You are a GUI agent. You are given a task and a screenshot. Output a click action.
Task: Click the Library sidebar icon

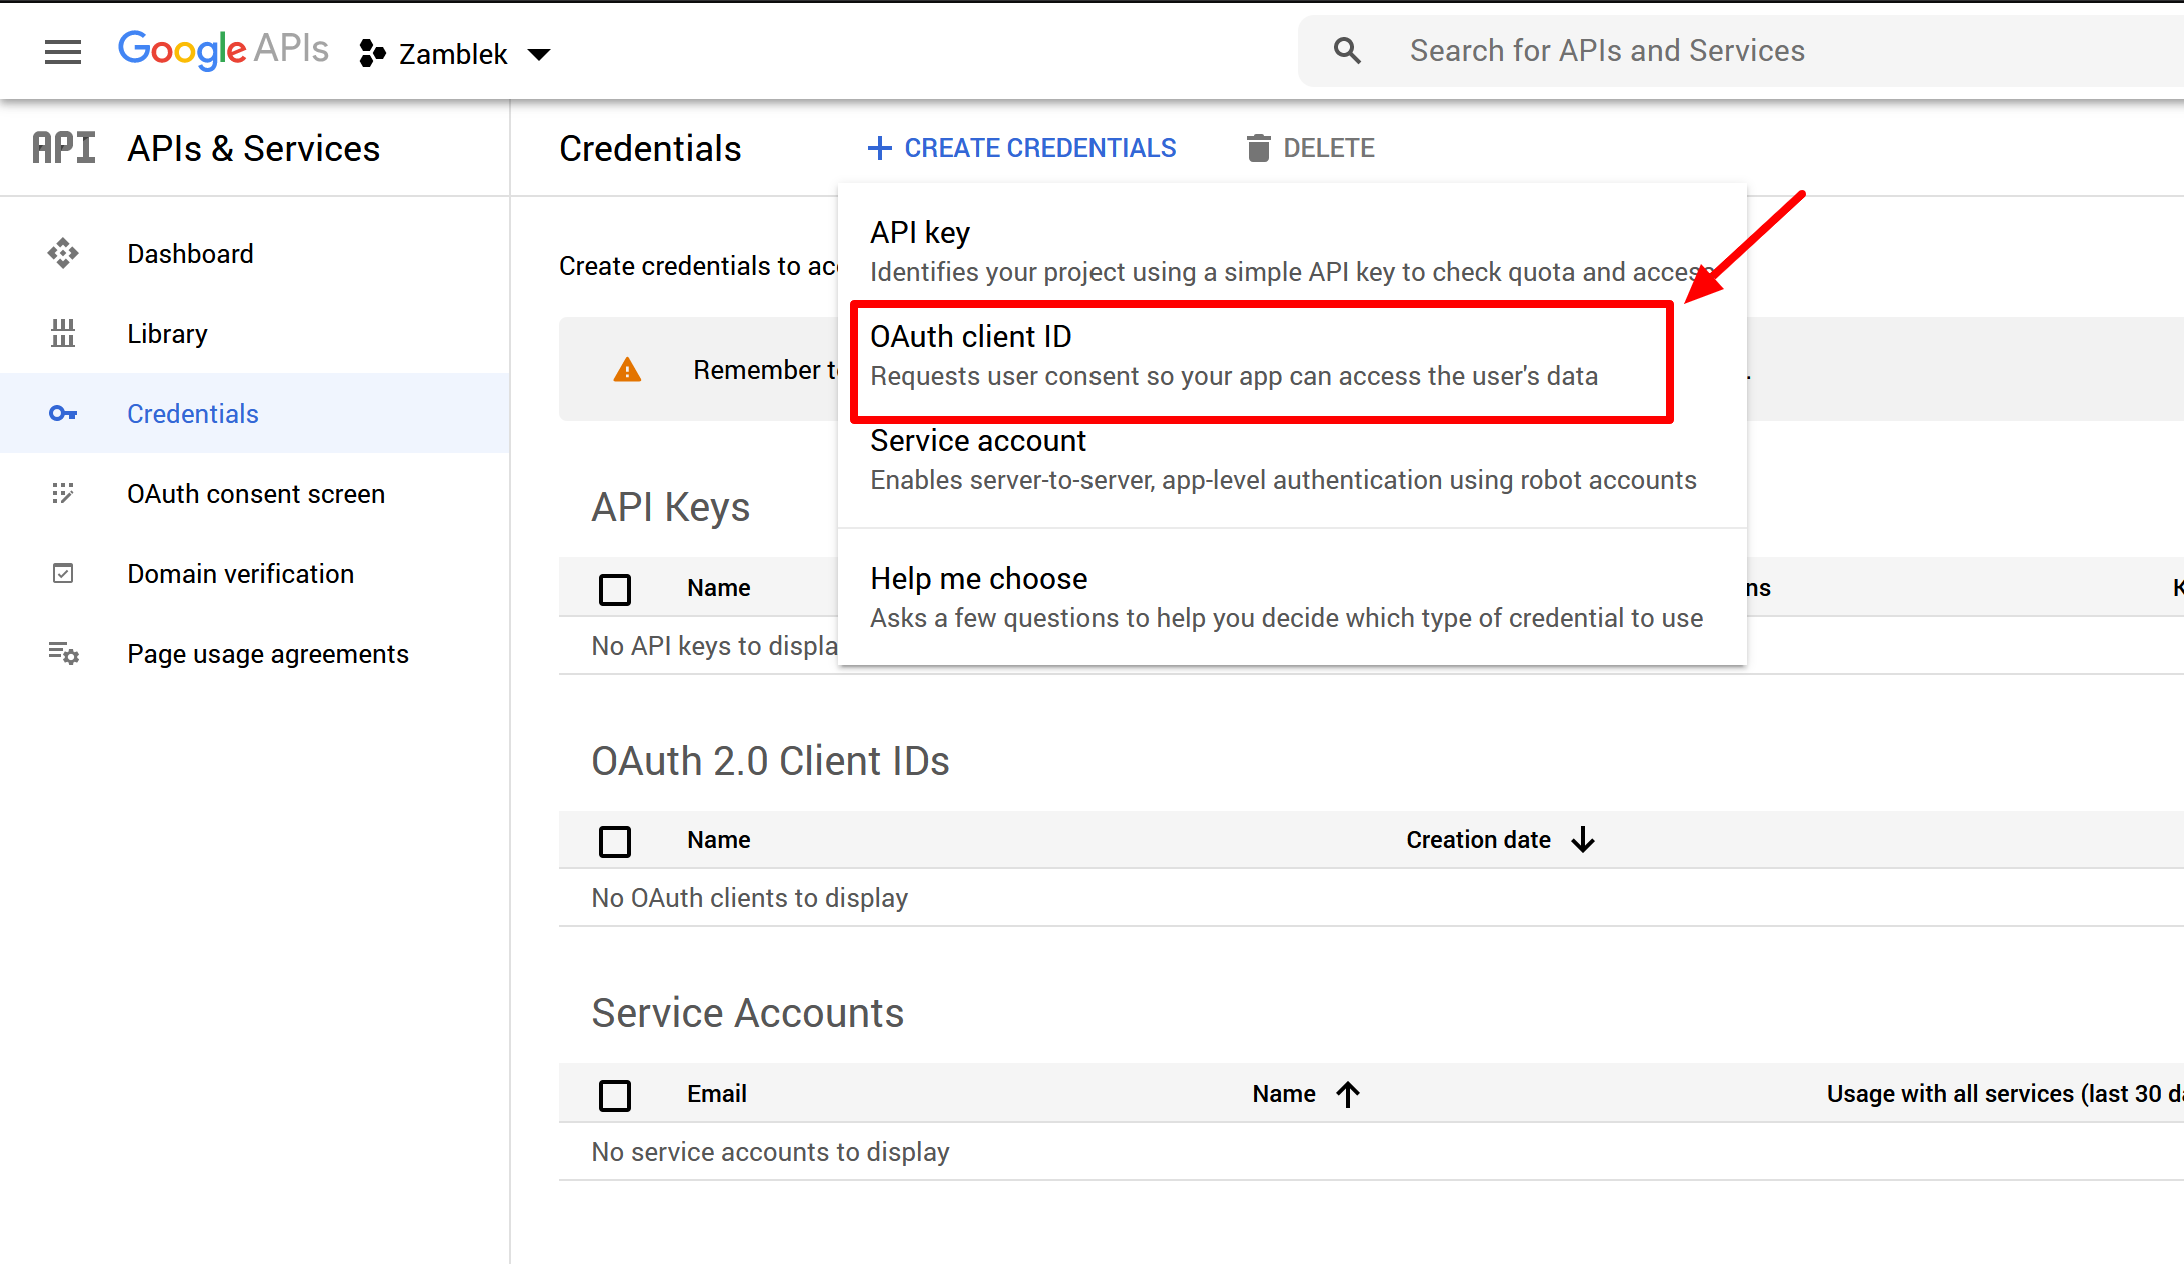click(63, 334)
